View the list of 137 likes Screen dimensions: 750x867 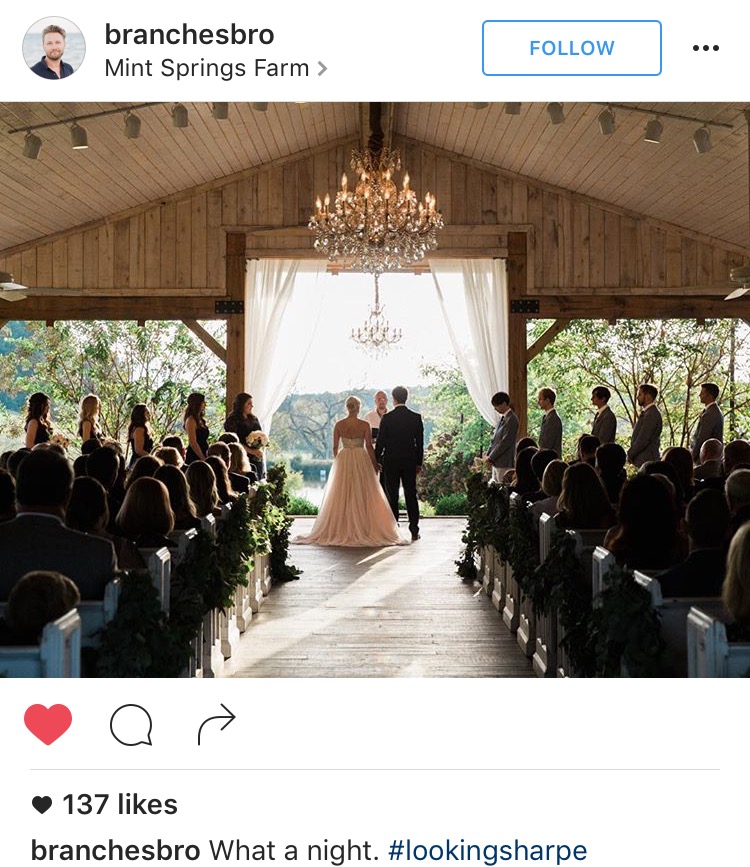[119, 805]
